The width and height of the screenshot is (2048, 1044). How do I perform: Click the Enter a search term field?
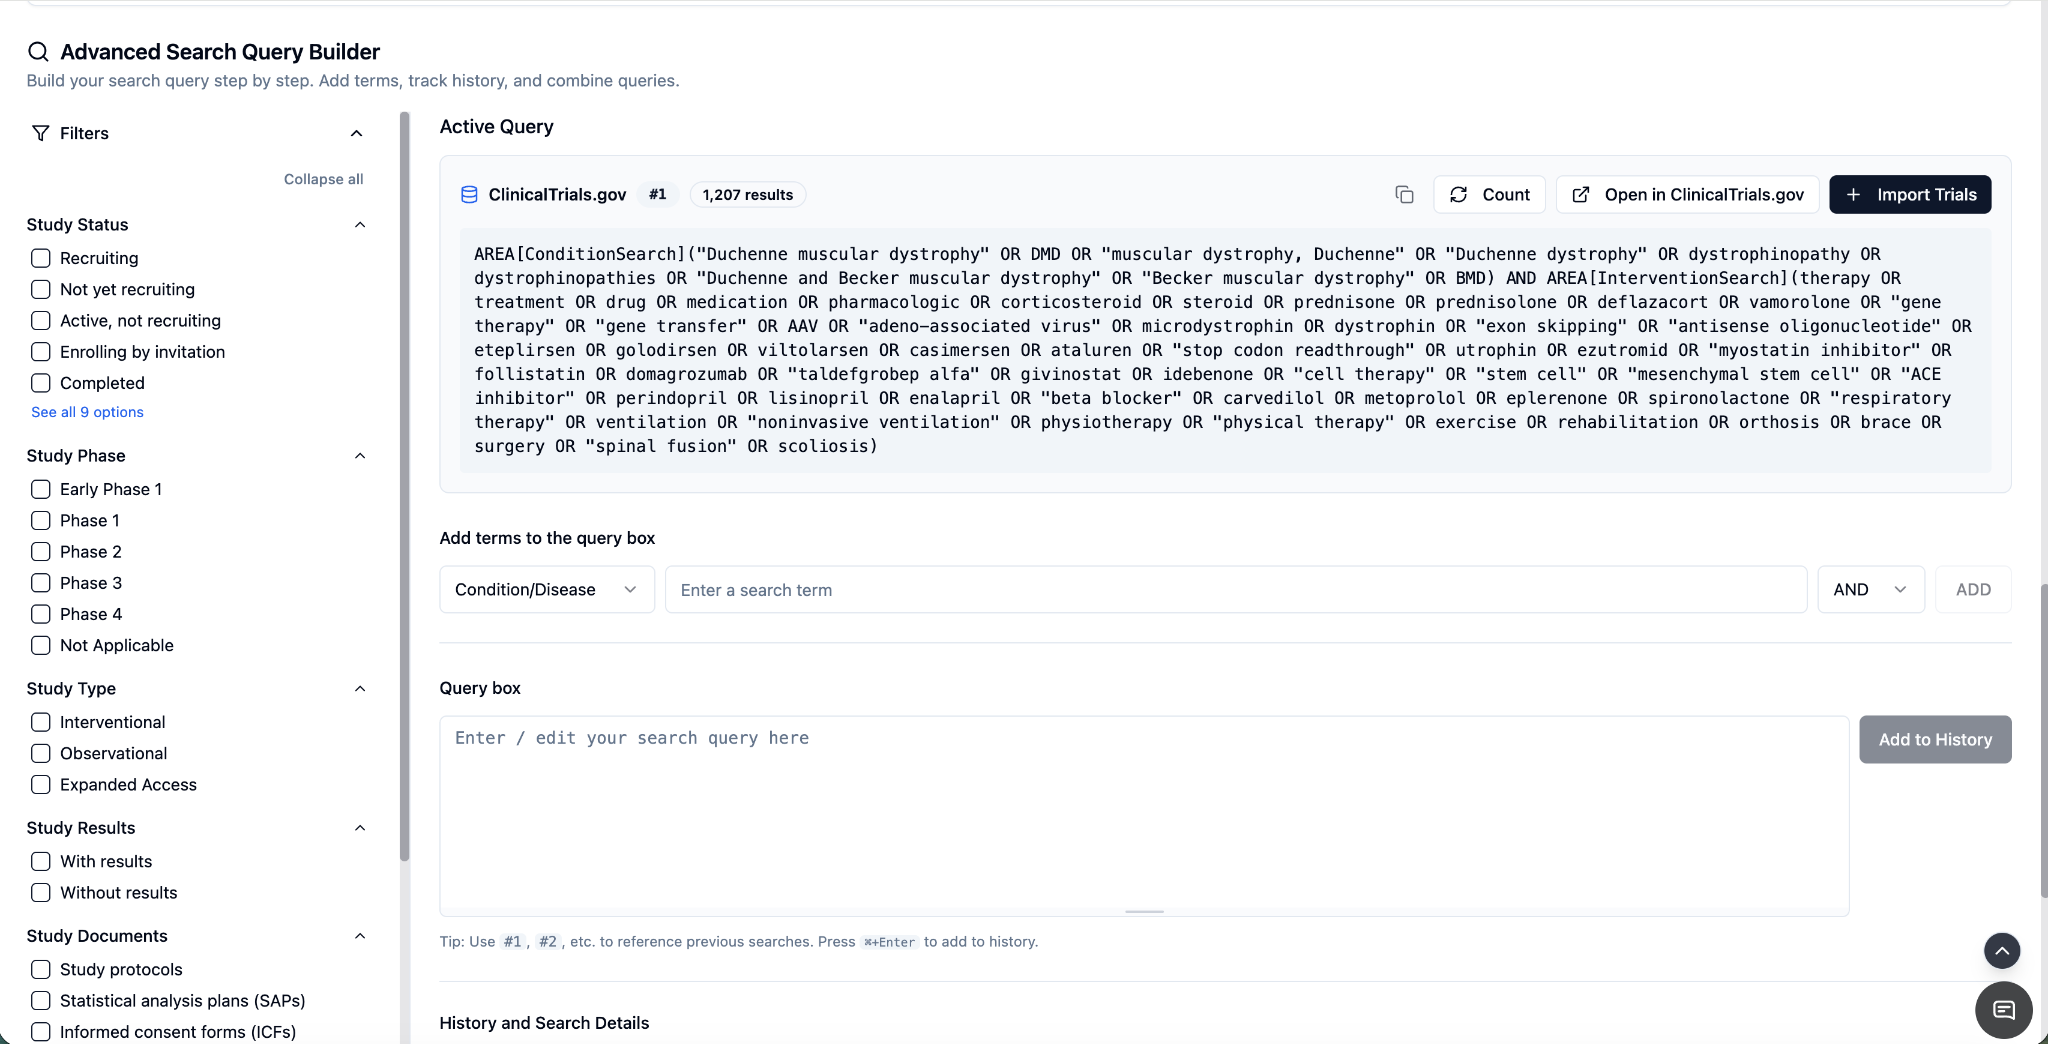(1236, 590)
